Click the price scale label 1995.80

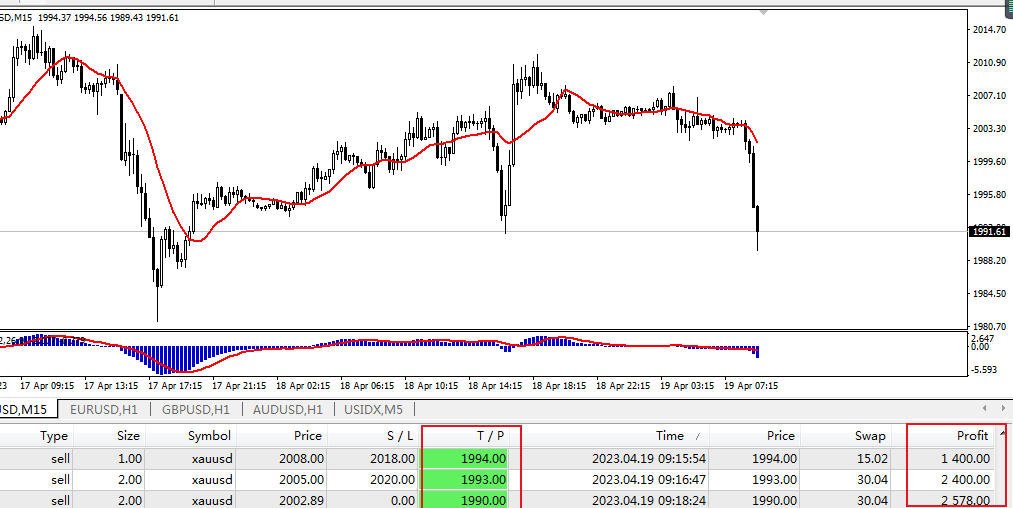click(989, 195)
